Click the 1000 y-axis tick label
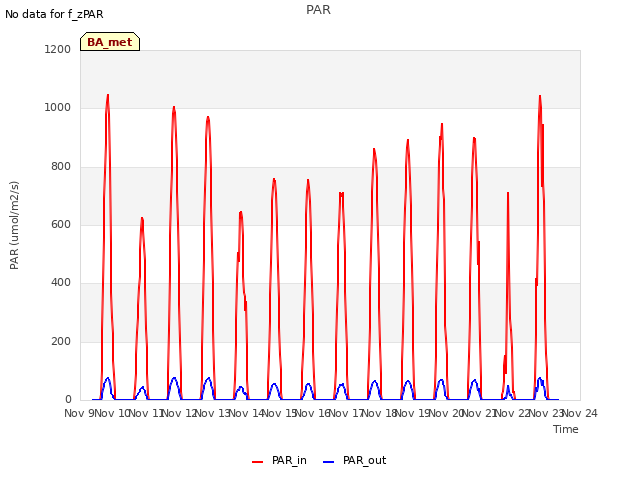This screenshot has height=480, width=640. tap(58, 107)
